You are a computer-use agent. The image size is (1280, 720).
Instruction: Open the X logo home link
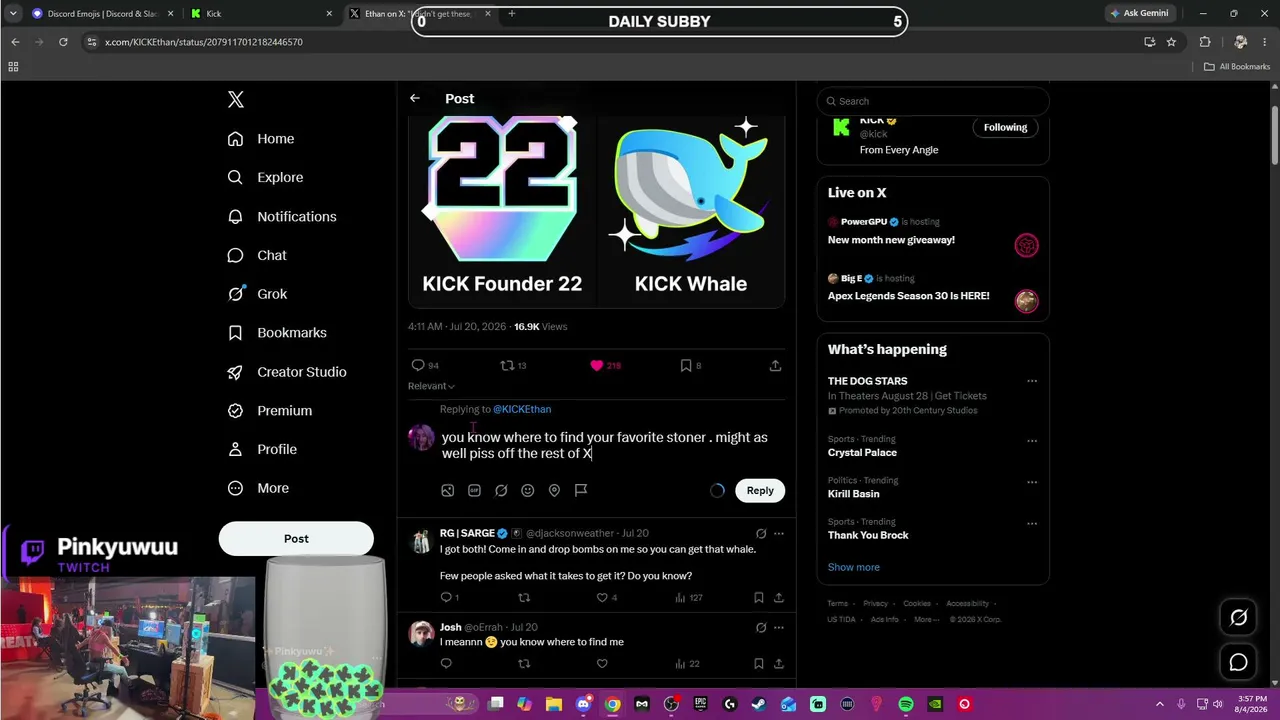[236, 99]
